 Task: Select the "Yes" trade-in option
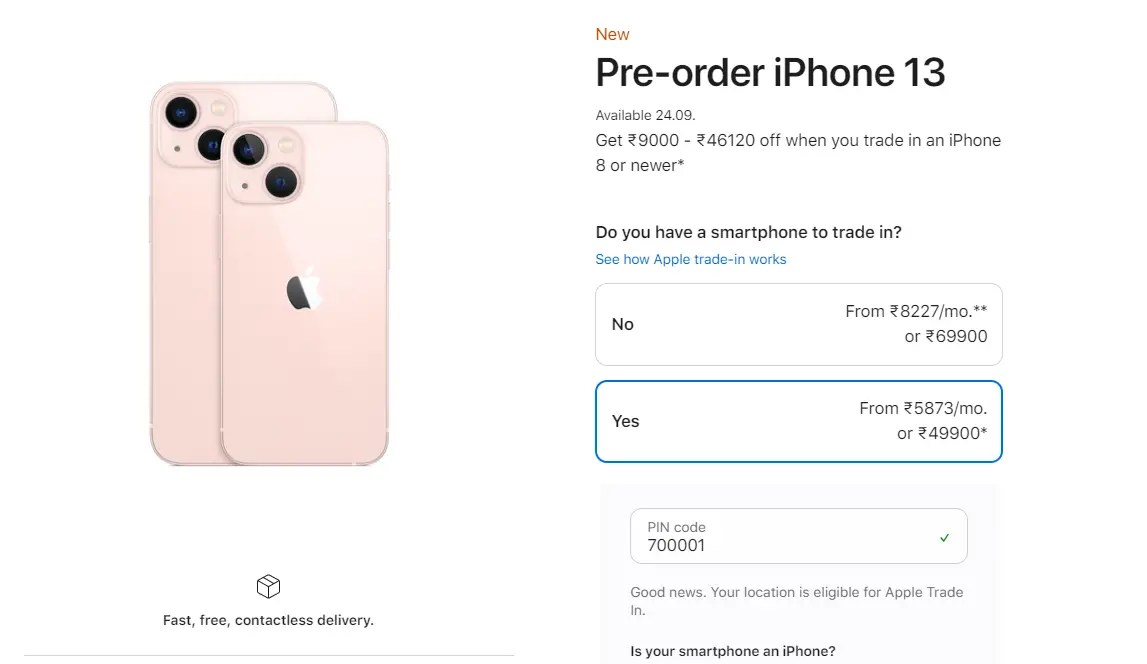point(798,421)
